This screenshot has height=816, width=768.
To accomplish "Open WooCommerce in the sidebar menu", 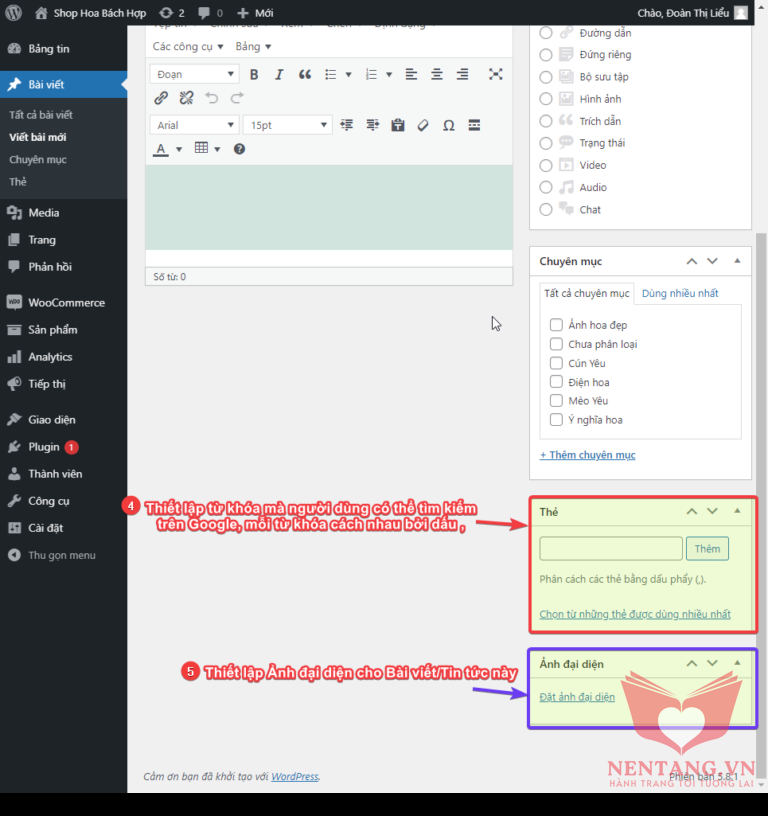I will tap(66, 302).
